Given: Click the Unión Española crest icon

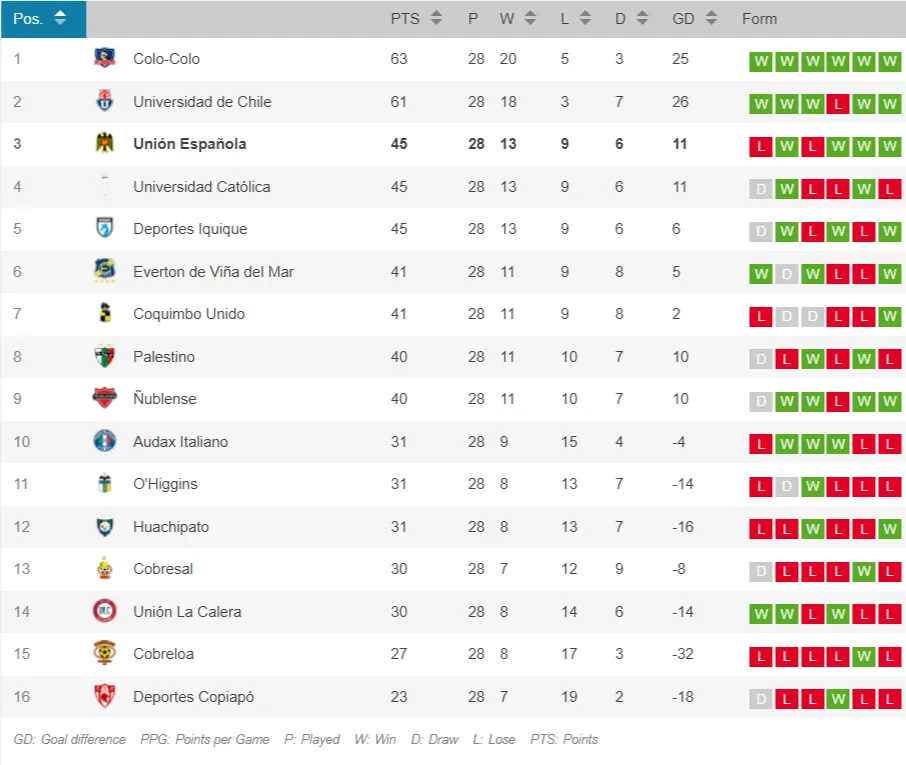Looking at the screenshot, I should pyautogui.click(x=104, y=144).
